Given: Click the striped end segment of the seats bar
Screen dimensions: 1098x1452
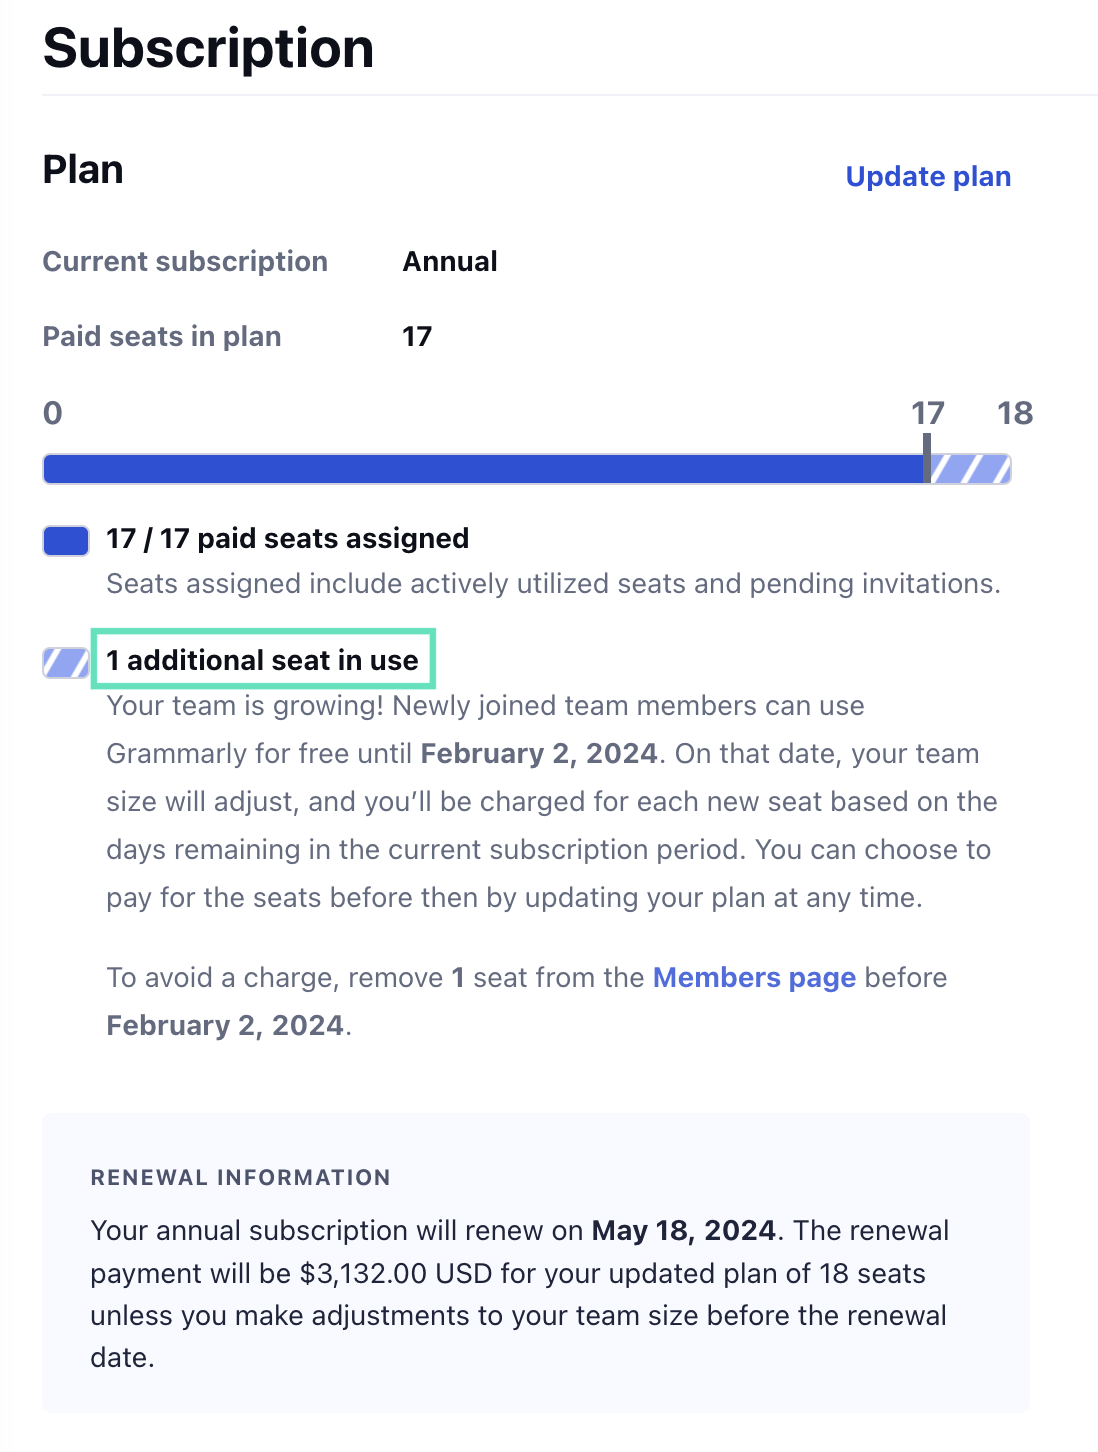Looking at the screenshot, I should coord(970,469).
